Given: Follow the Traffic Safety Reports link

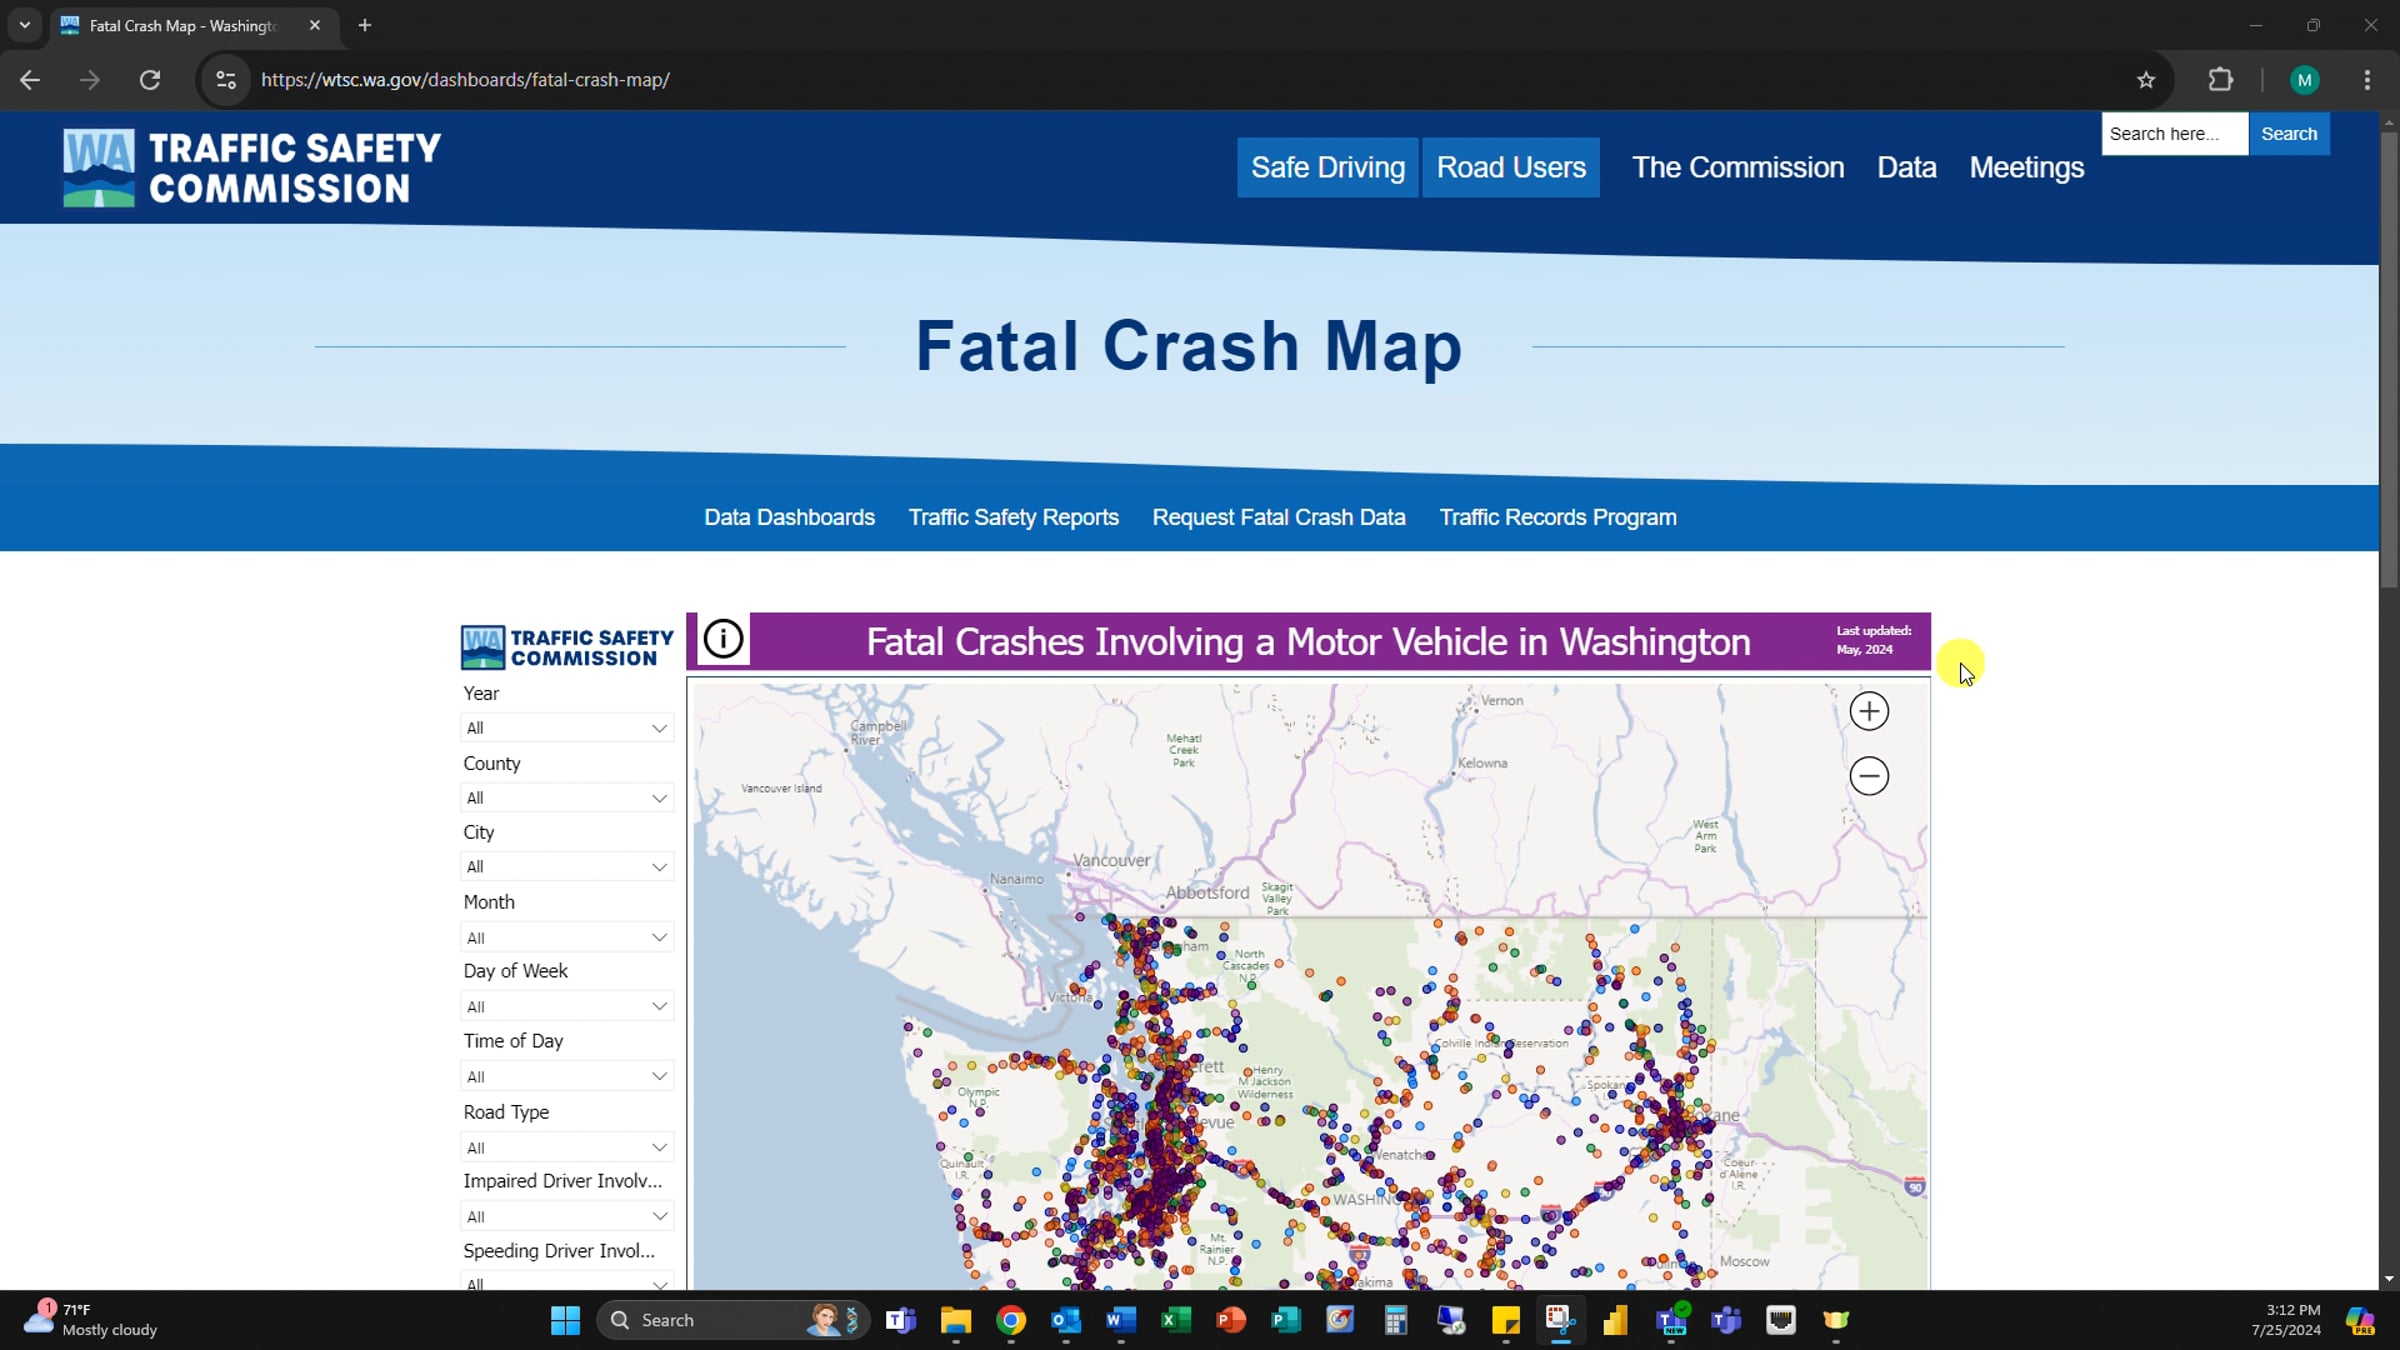Looking at the screenshot, I should click(x=1013, y=517).
